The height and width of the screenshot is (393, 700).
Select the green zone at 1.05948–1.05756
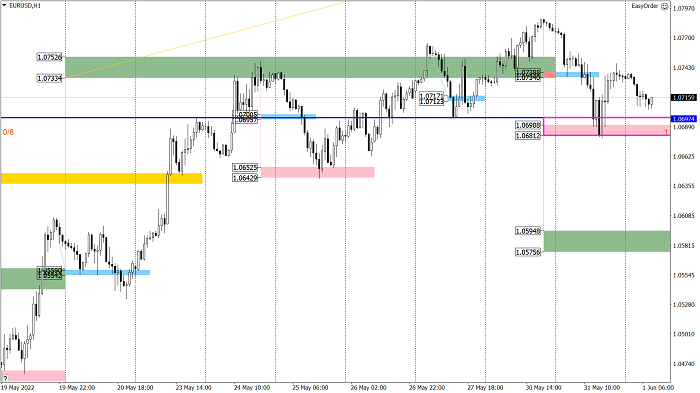607,241
